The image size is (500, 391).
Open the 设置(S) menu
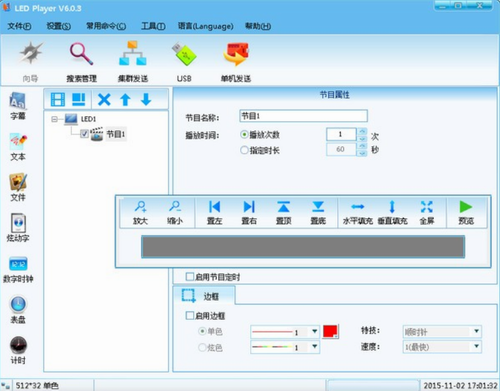59,26
